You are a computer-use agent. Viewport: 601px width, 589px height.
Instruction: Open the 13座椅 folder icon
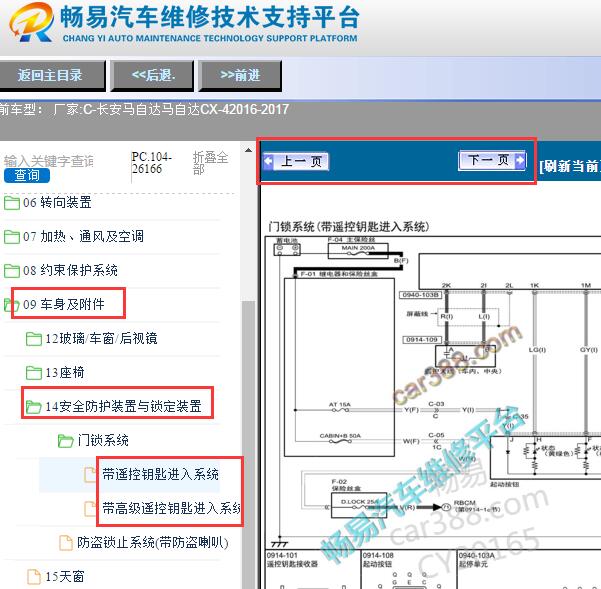pos(34,372)
